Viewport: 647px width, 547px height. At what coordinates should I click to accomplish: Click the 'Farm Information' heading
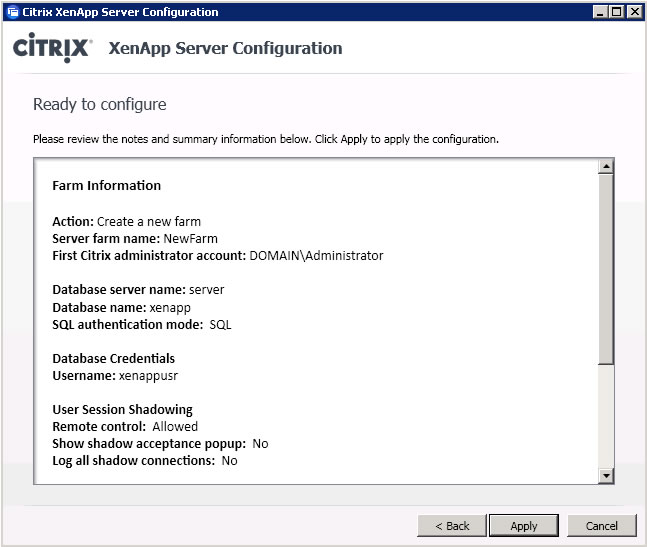point(106,186)
